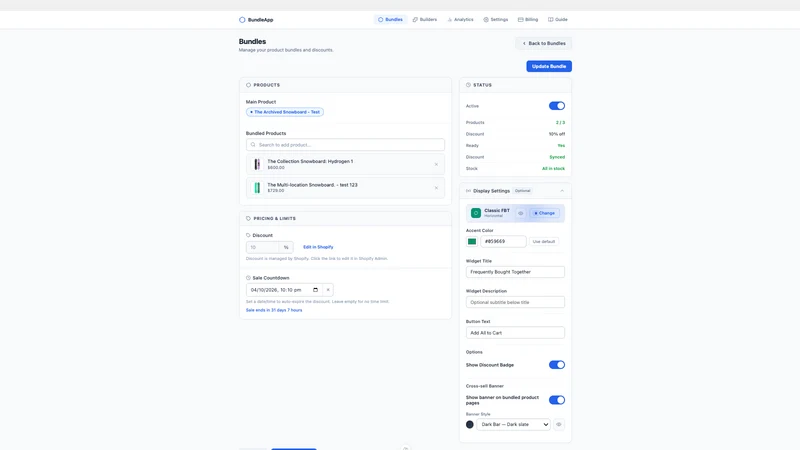Open the Guide tab
Viewport: 800px width, 450px height.
tap(558, 19)
